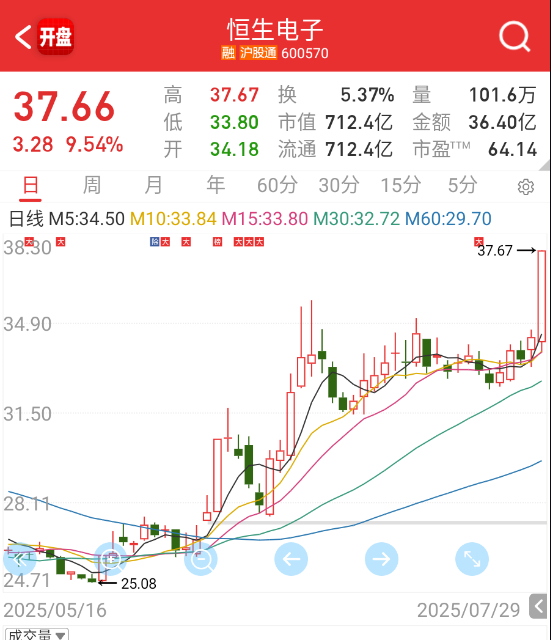The image size is (551, 640).
Task: Jump back with double left arrow button
Action: [20, 559]
